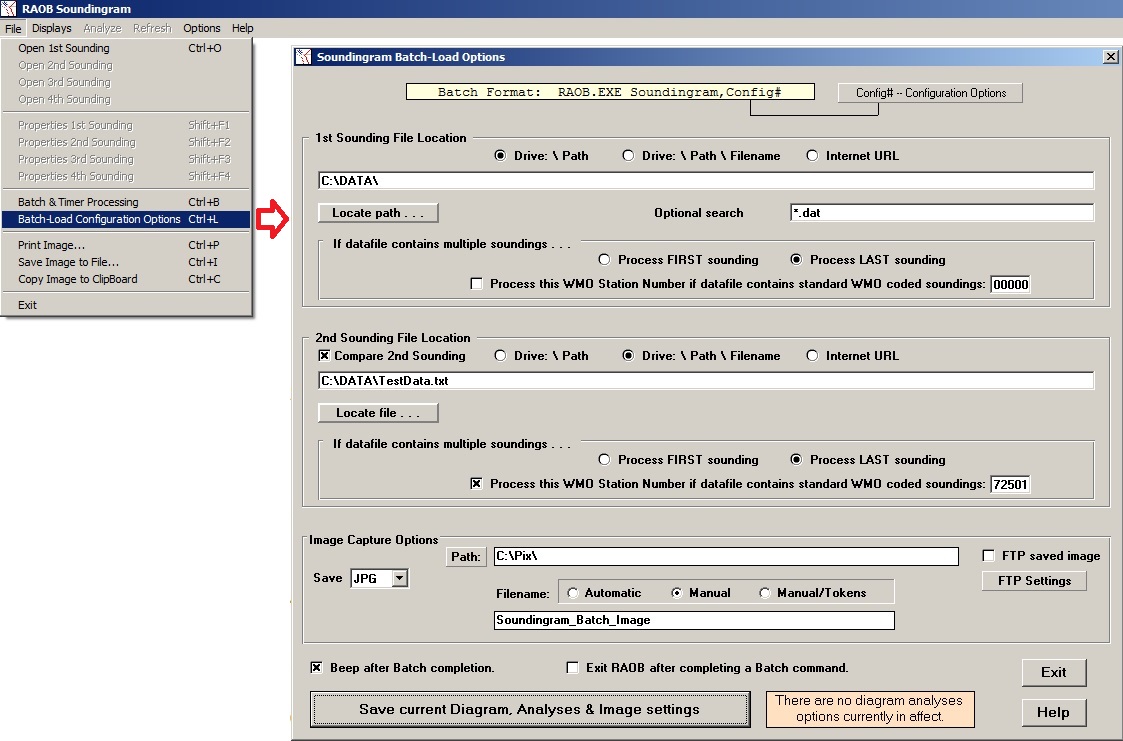Click the Locate file . . . button
The width and height of the screenshot is (1123, 741).
[377, 412]
